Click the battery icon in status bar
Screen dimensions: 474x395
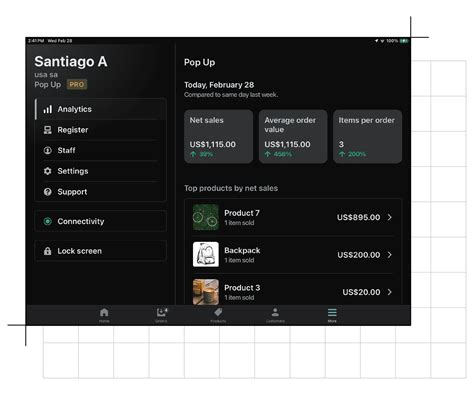[x=404, y=41]
